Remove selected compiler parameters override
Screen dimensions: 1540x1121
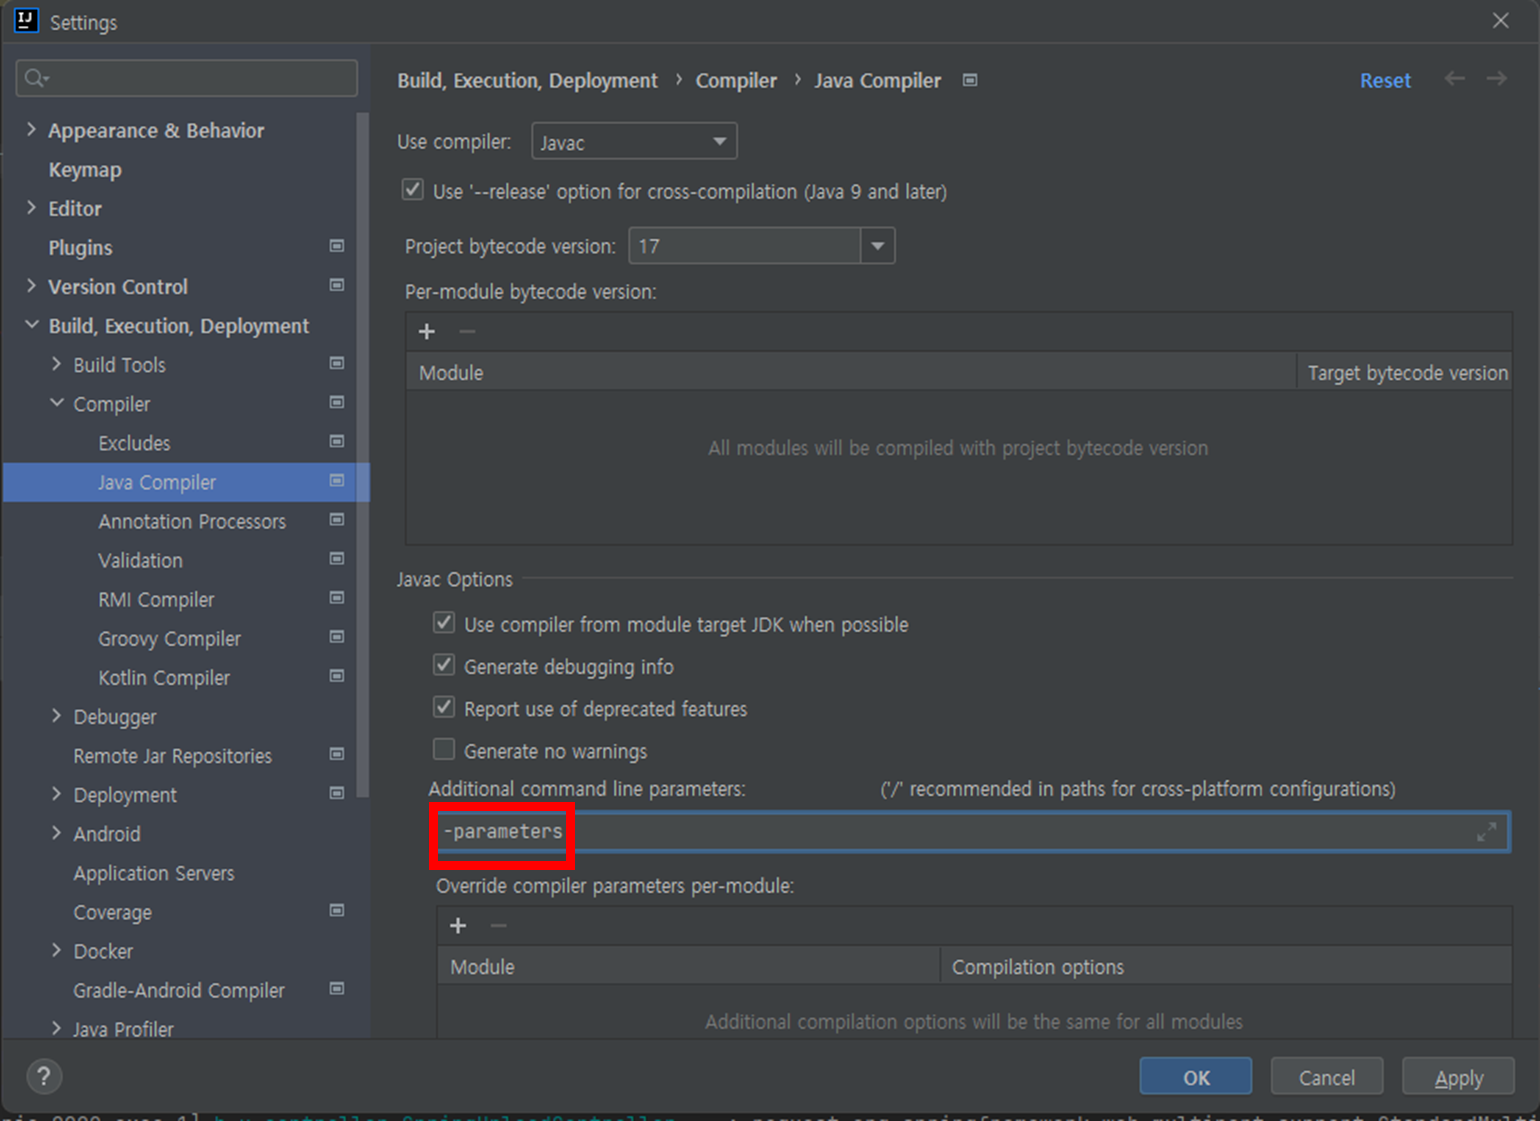coord(498,925)
